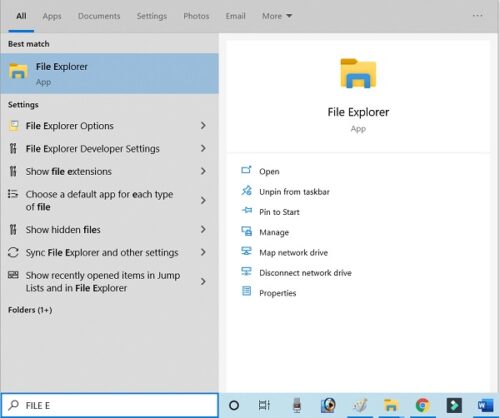This screenshot has width=500, height=418.
Task: Switch to the Documents tab
Action: pyautogui.click(x=99, y=16)
